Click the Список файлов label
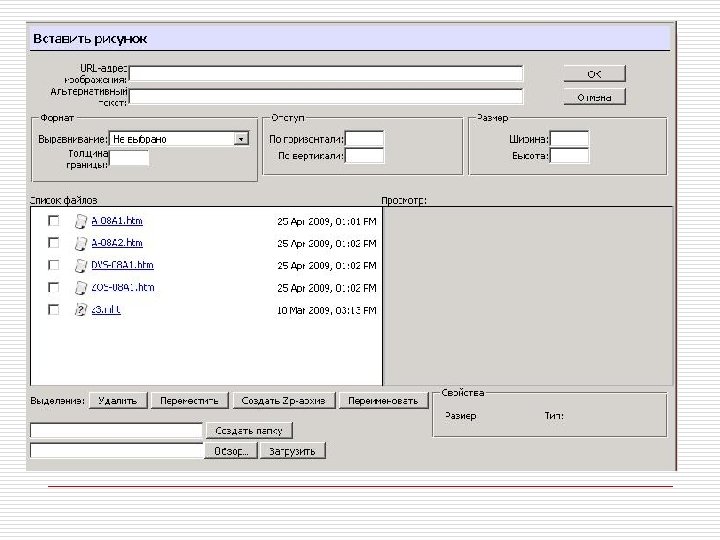 click(x=63, y=201)
